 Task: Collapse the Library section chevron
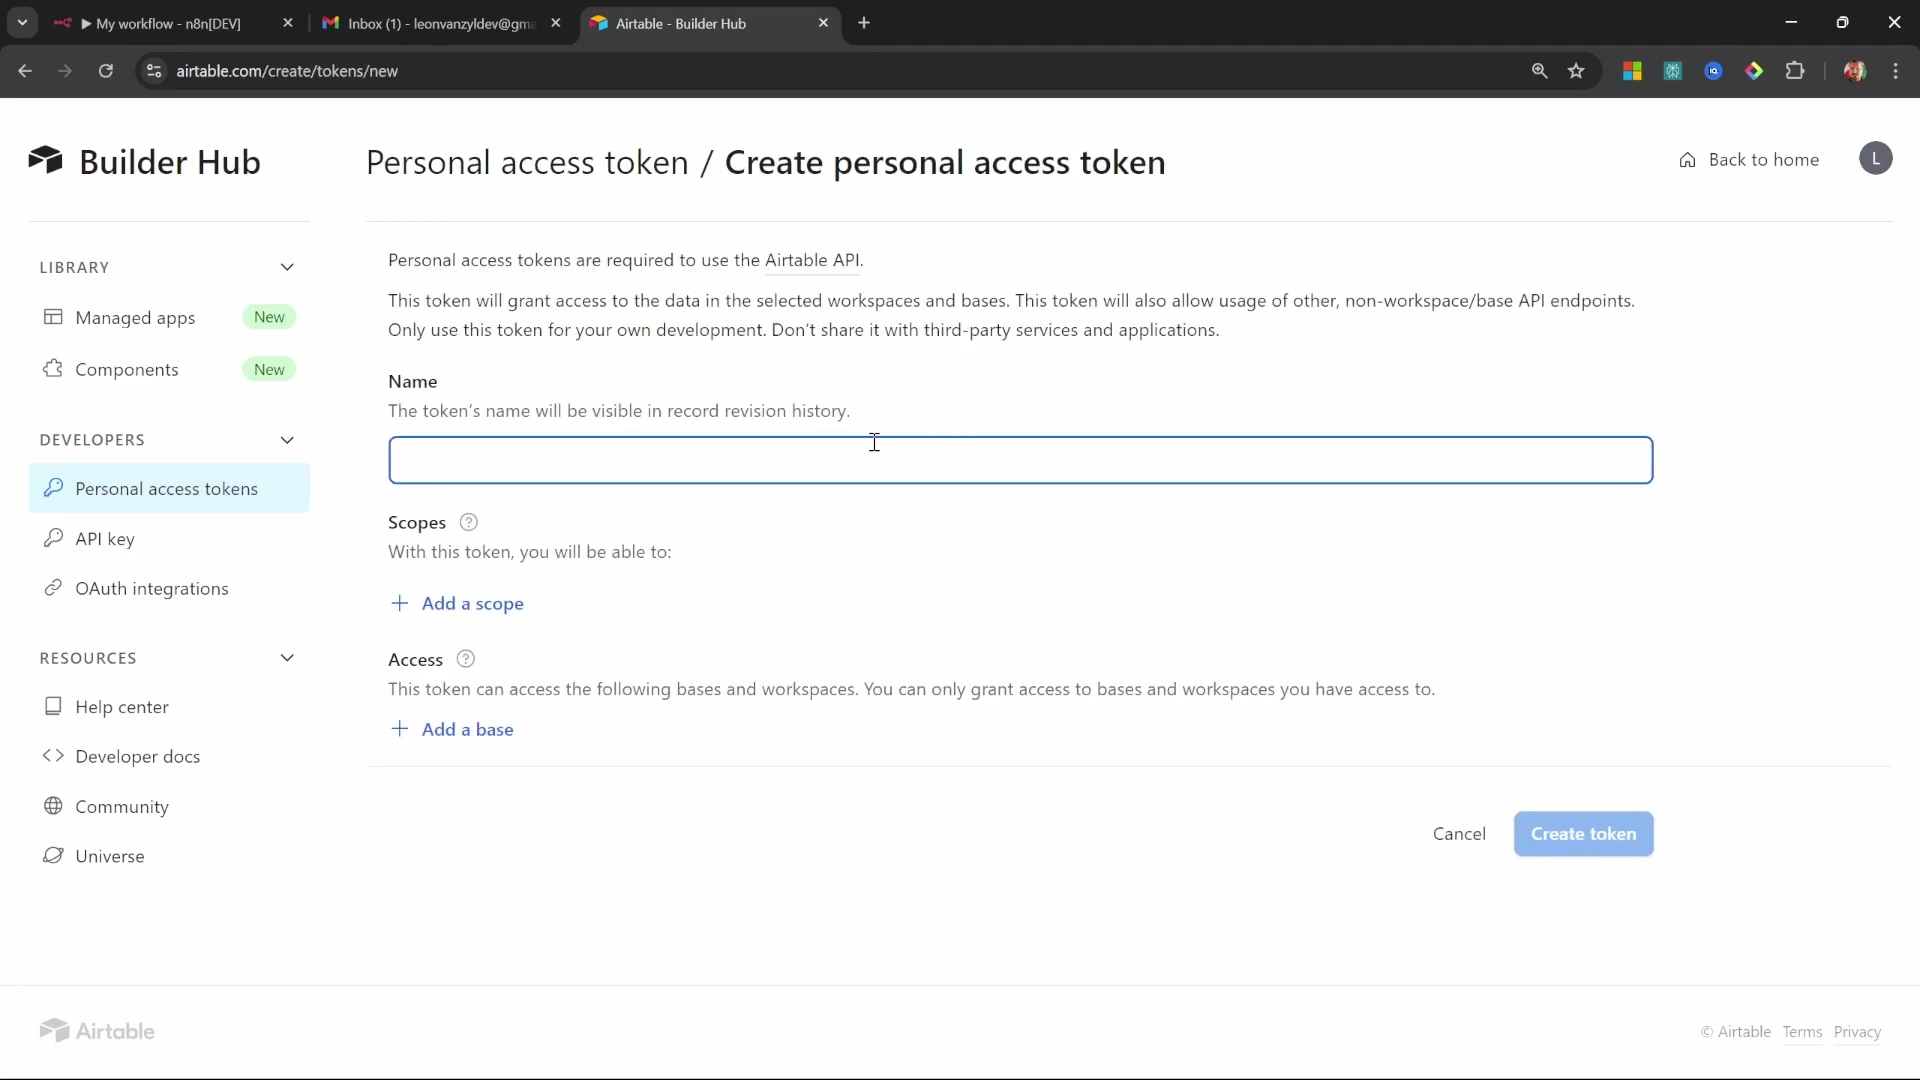pyautogui.click(x=287, y=267)
